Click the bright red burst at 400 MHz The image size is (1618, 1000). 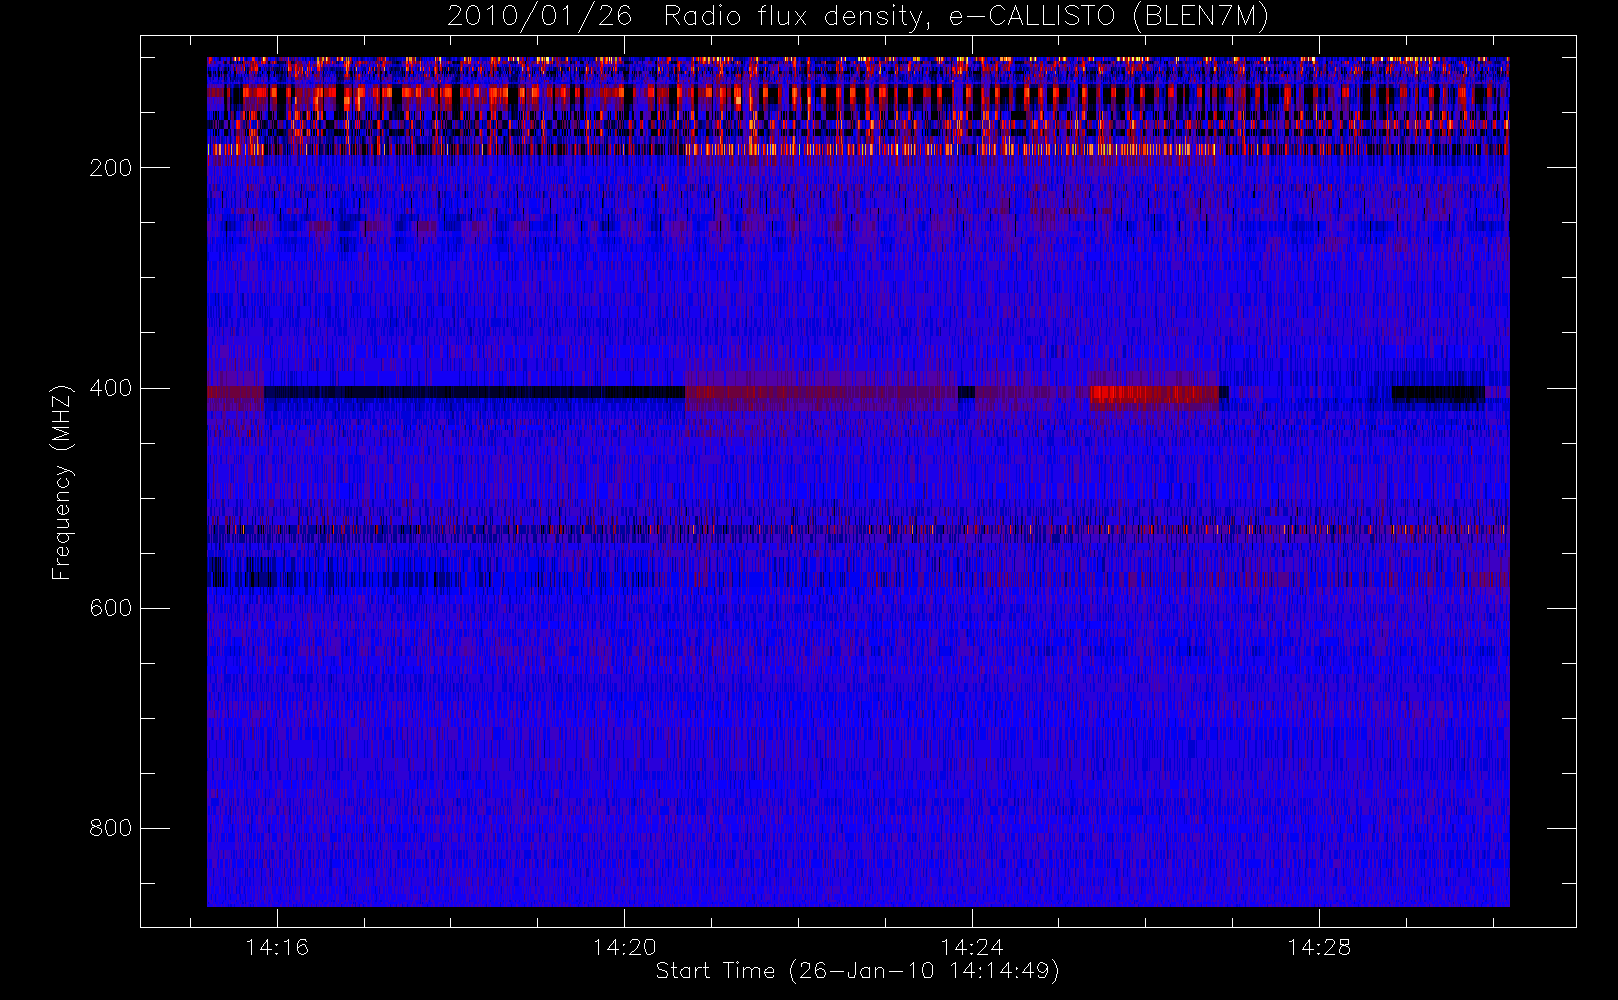[1154, 394]
